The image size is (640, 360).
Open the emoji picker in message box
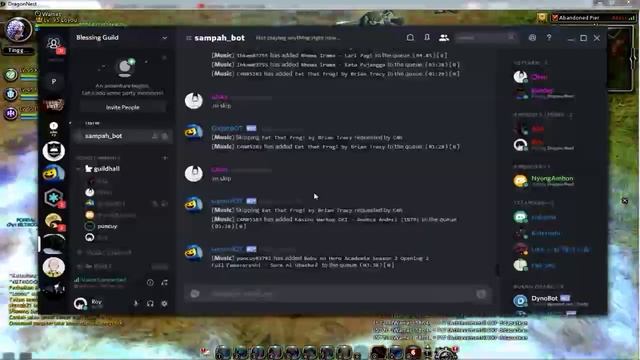pos(482,294)
